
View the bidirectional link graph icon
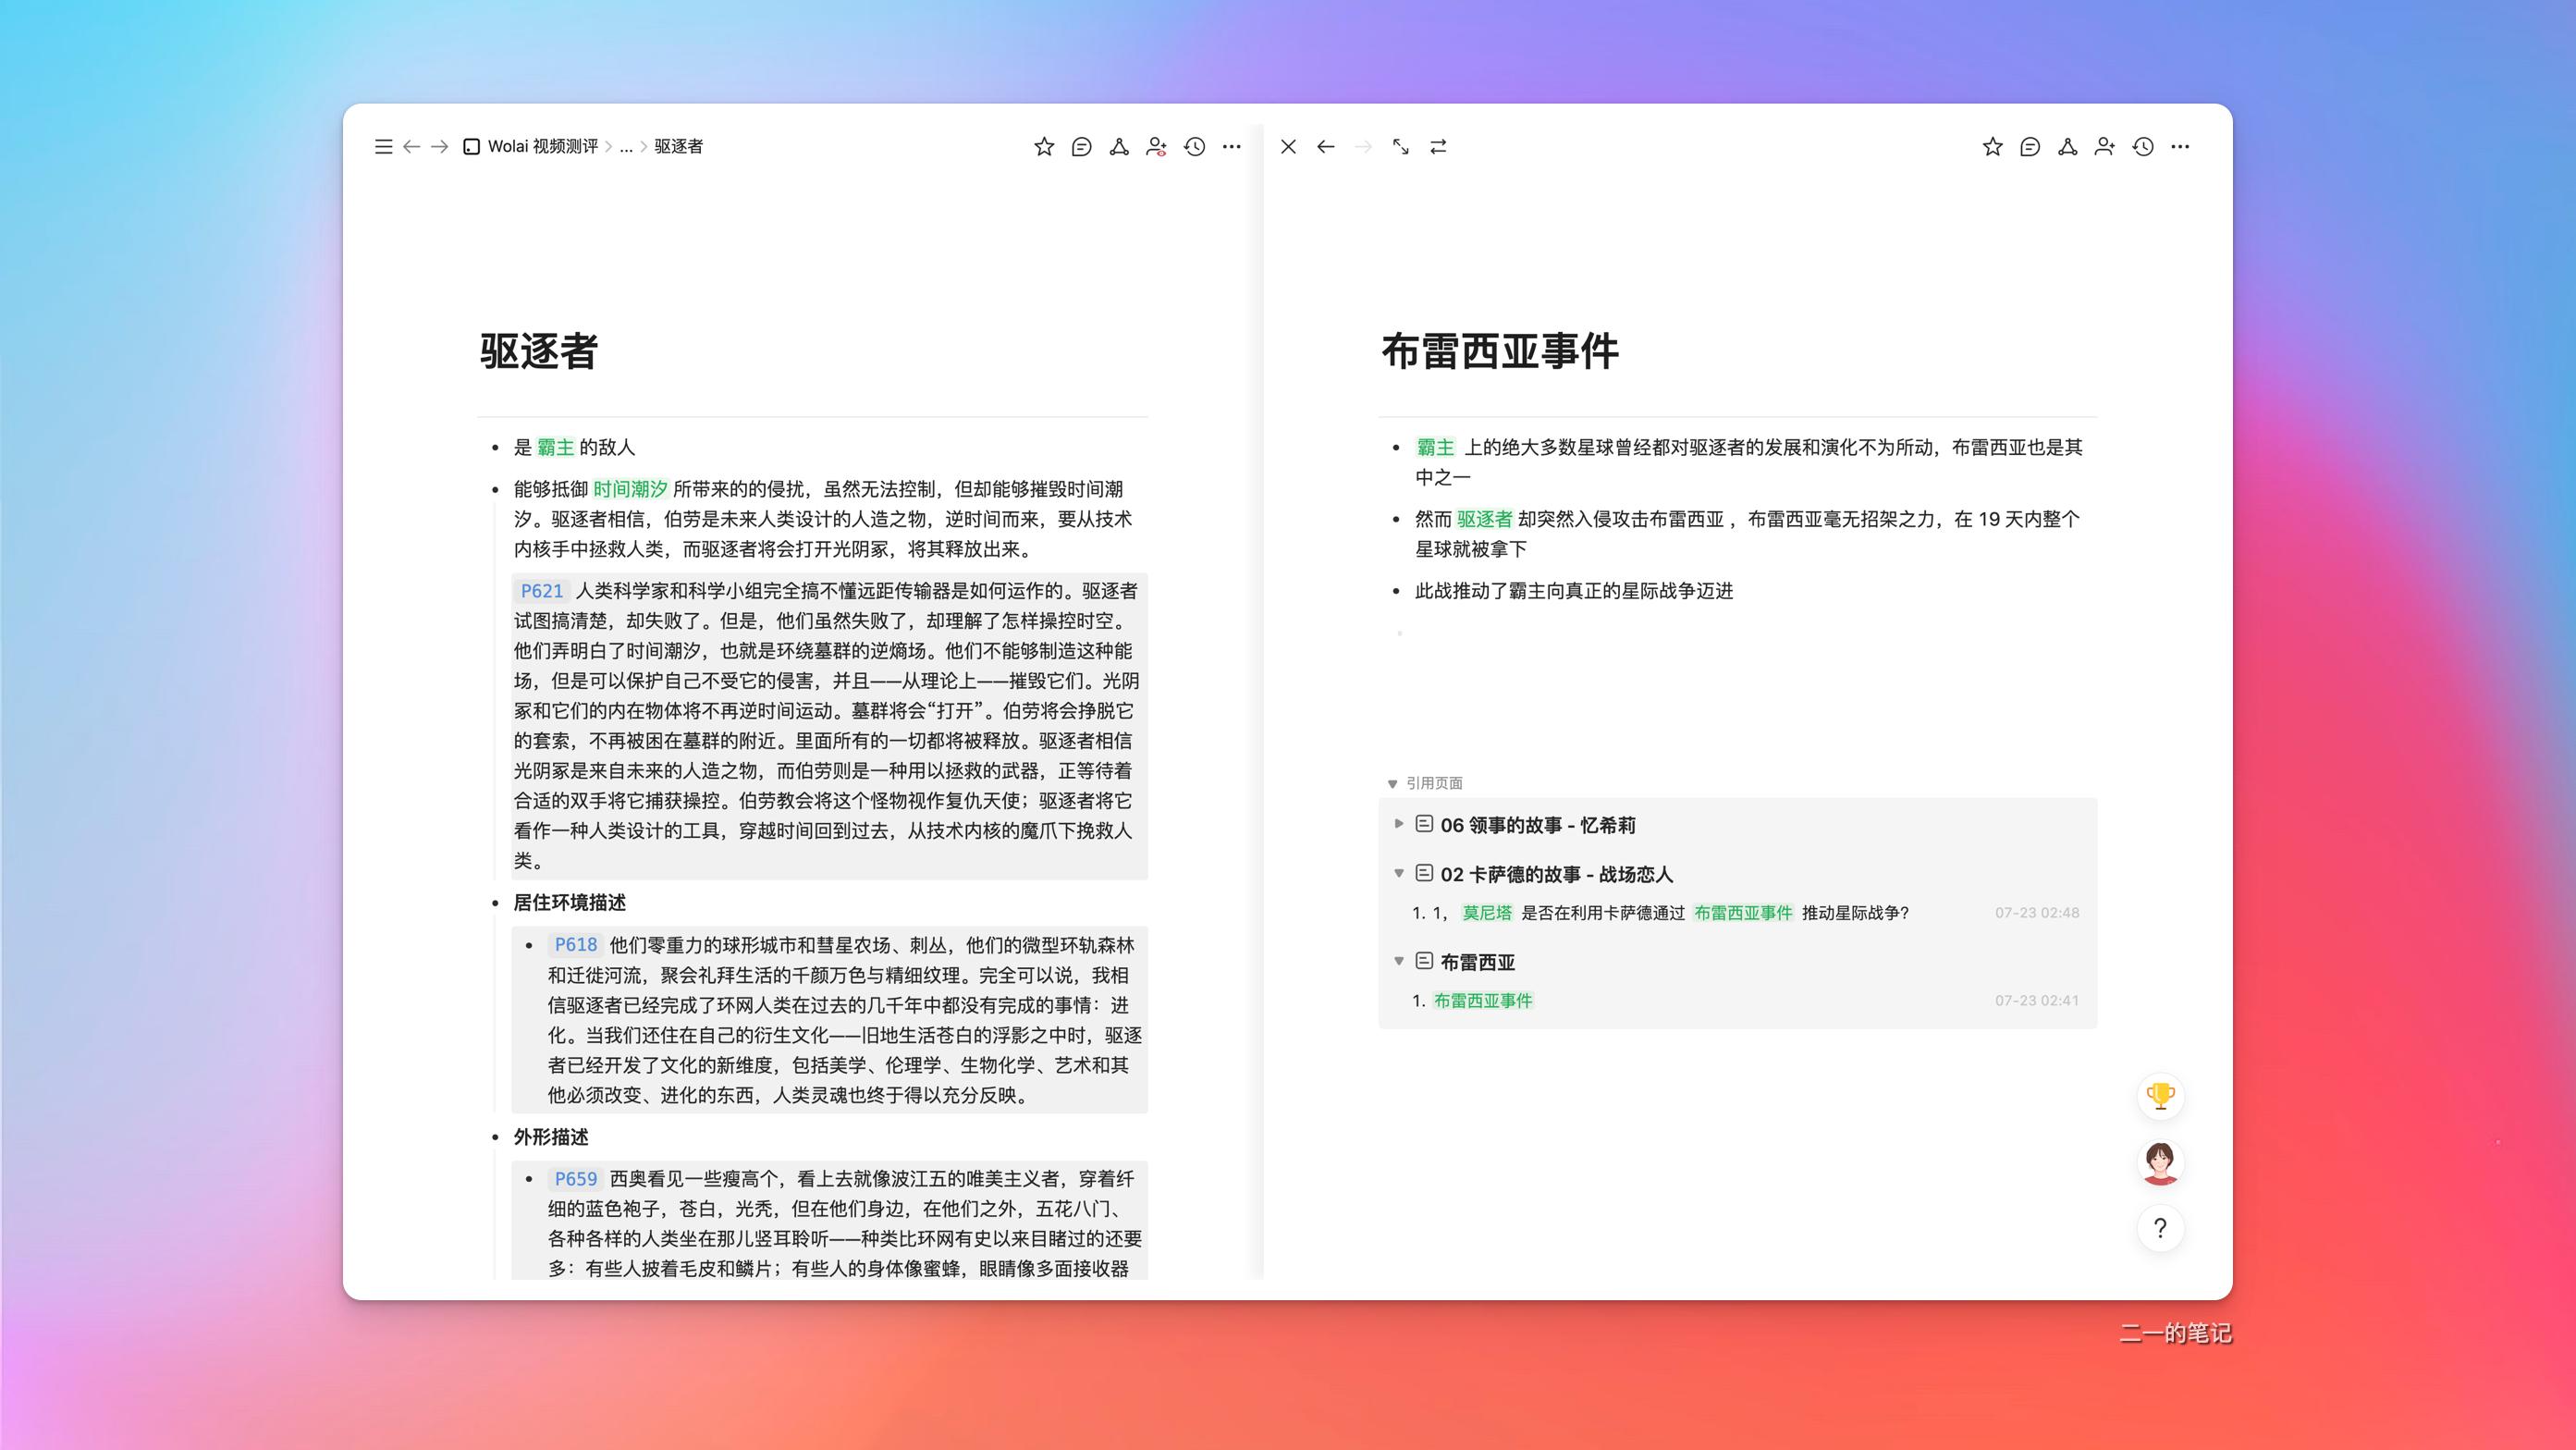tap(1119, 146)
